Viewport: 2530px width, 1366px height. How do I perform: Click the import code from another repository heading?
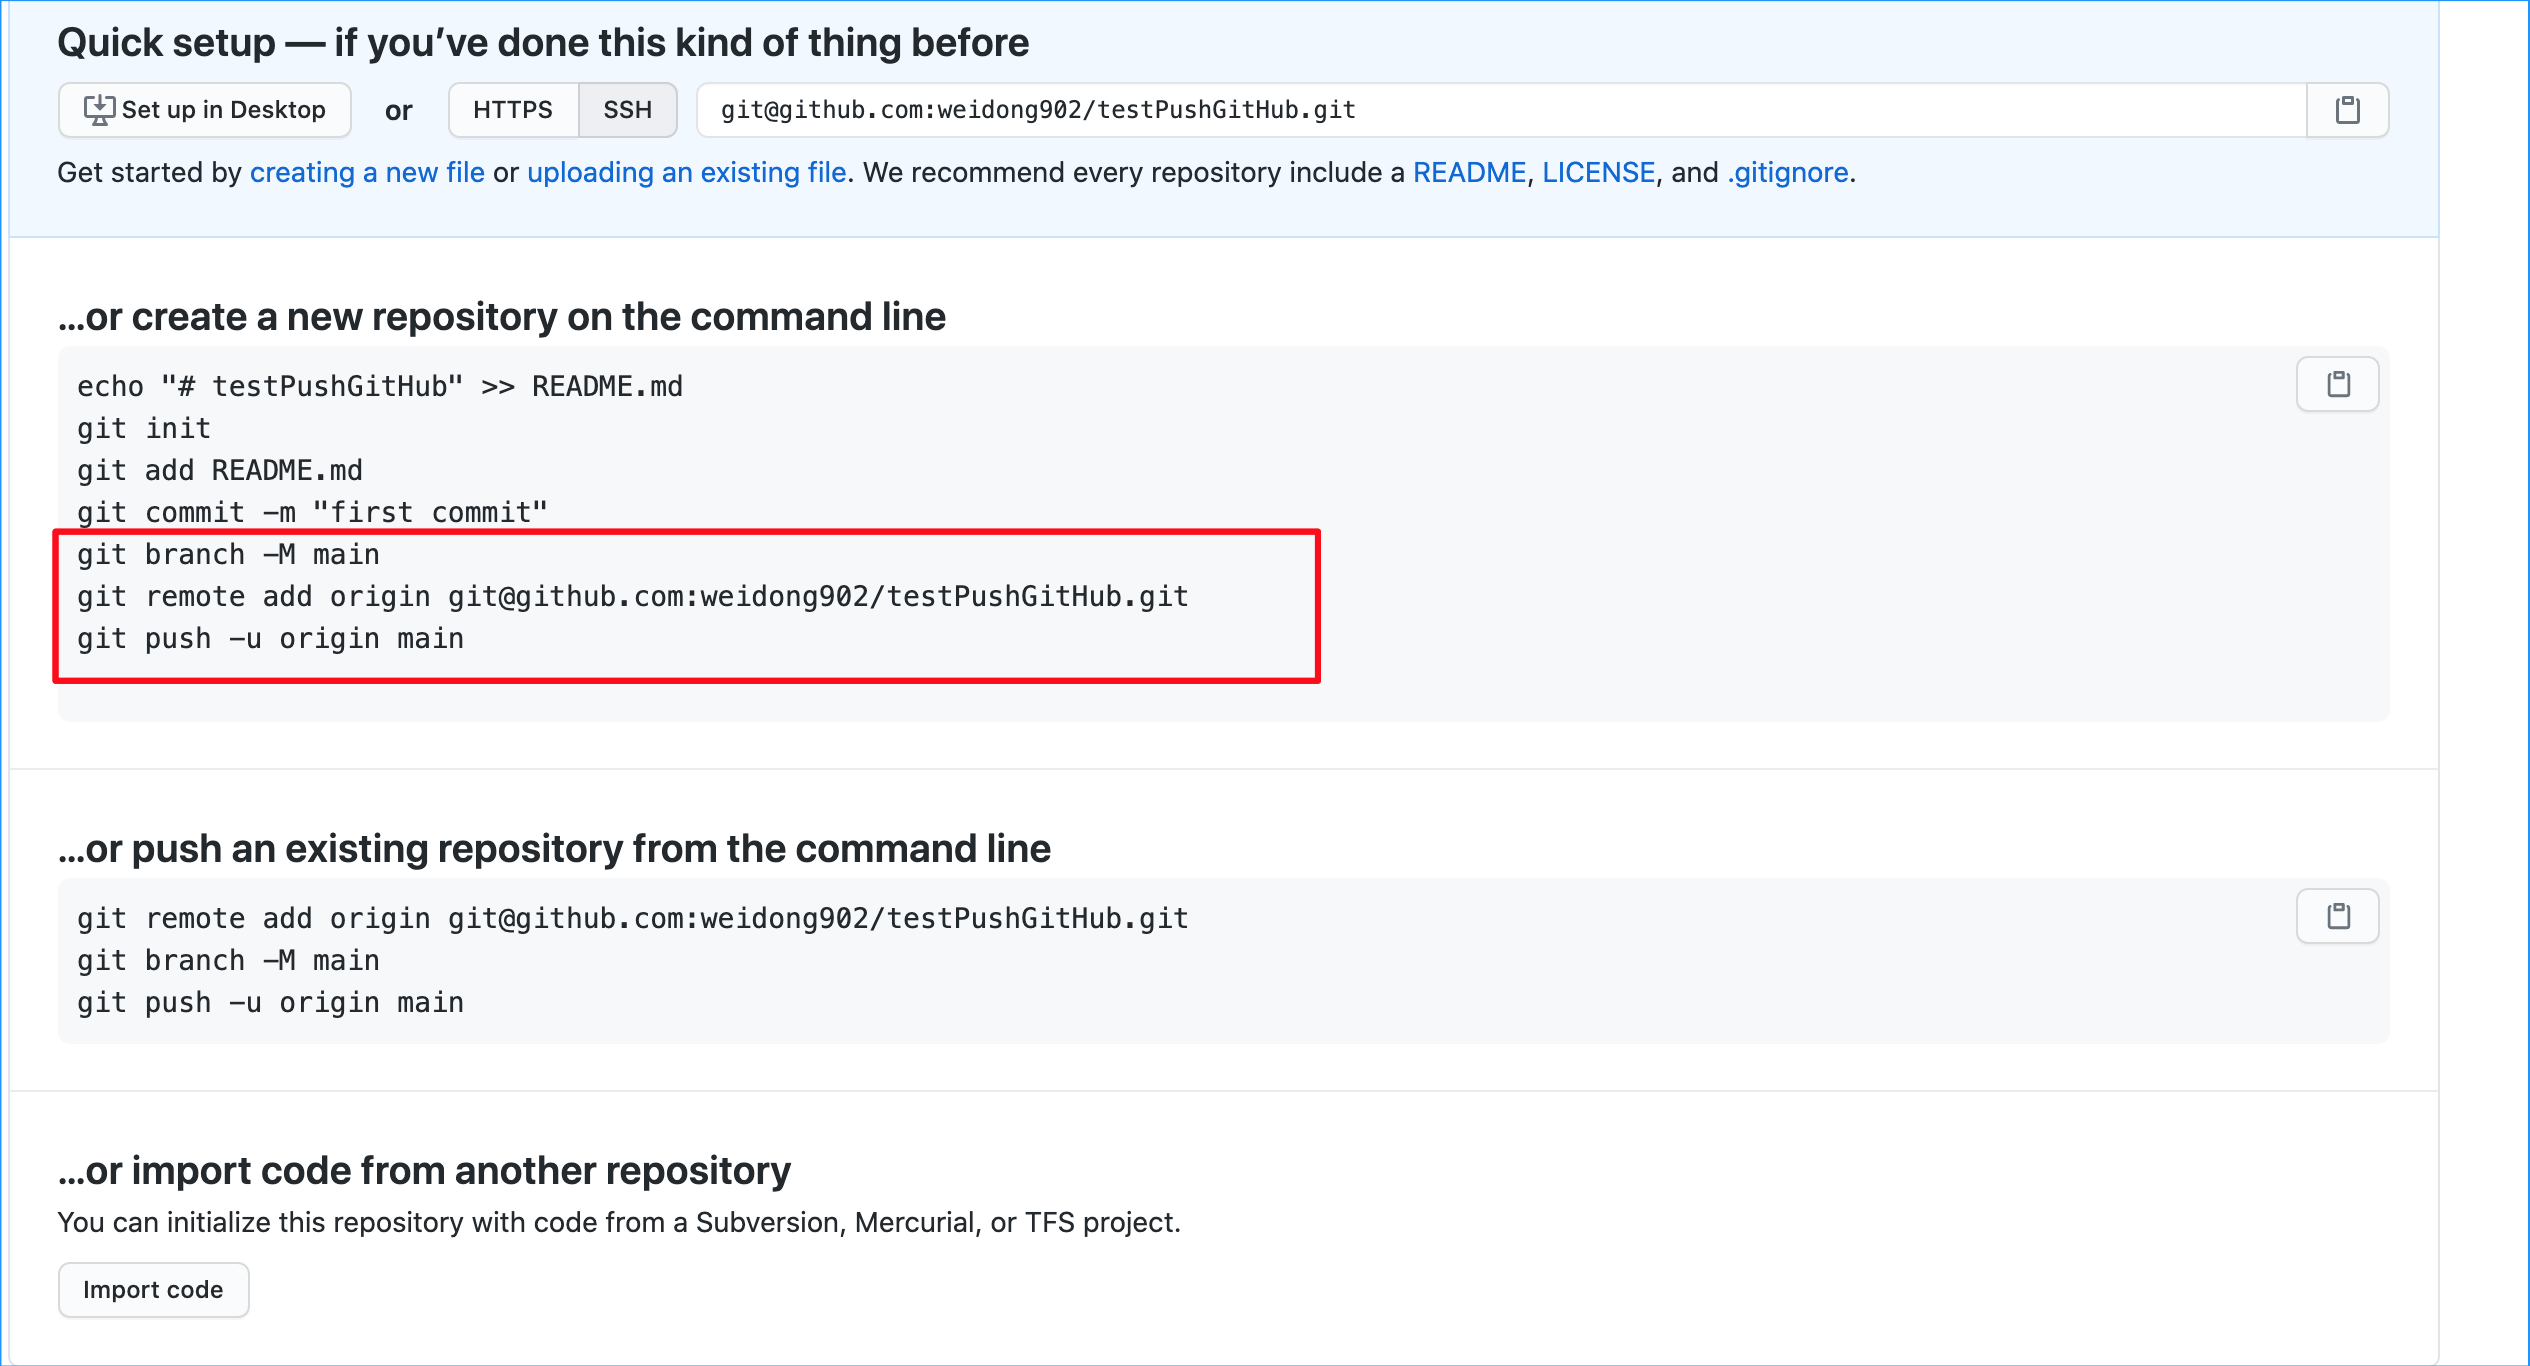point(424,1171)
